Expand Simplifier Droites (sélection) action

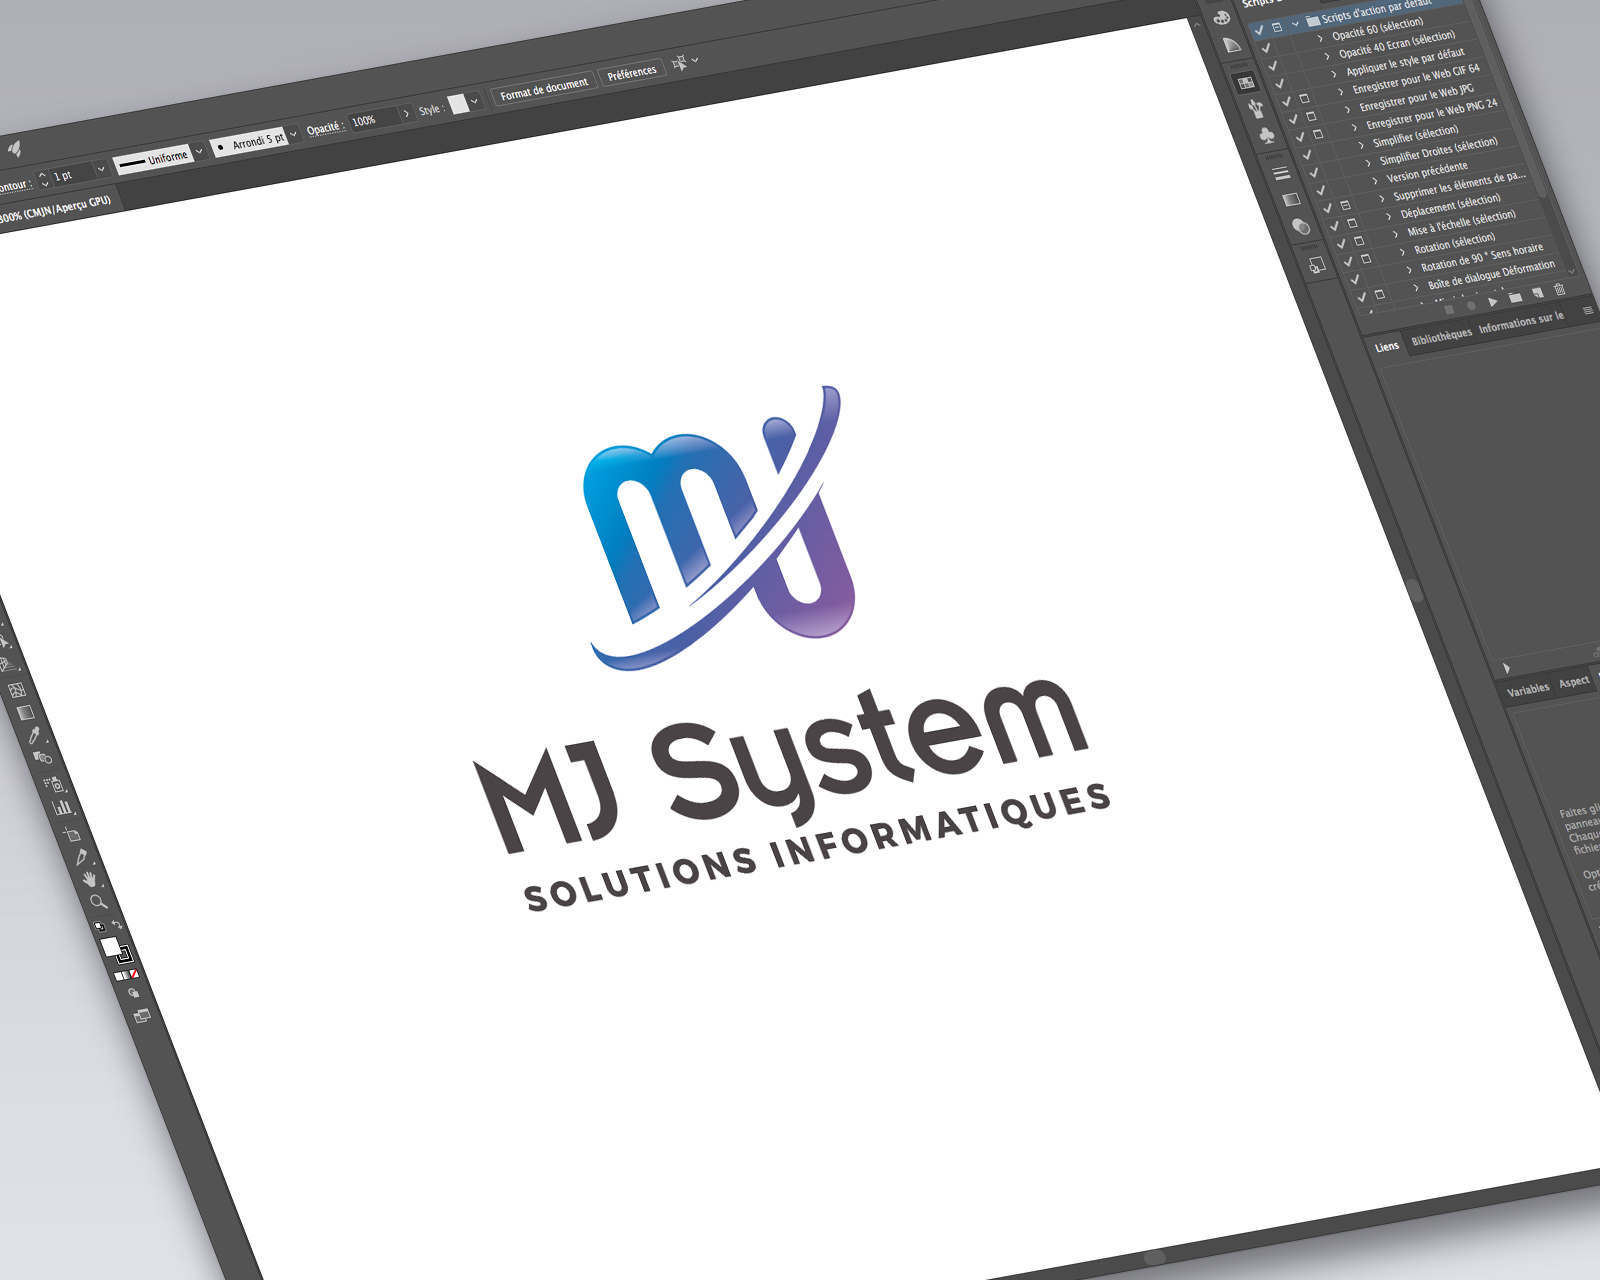(1368, 163)
